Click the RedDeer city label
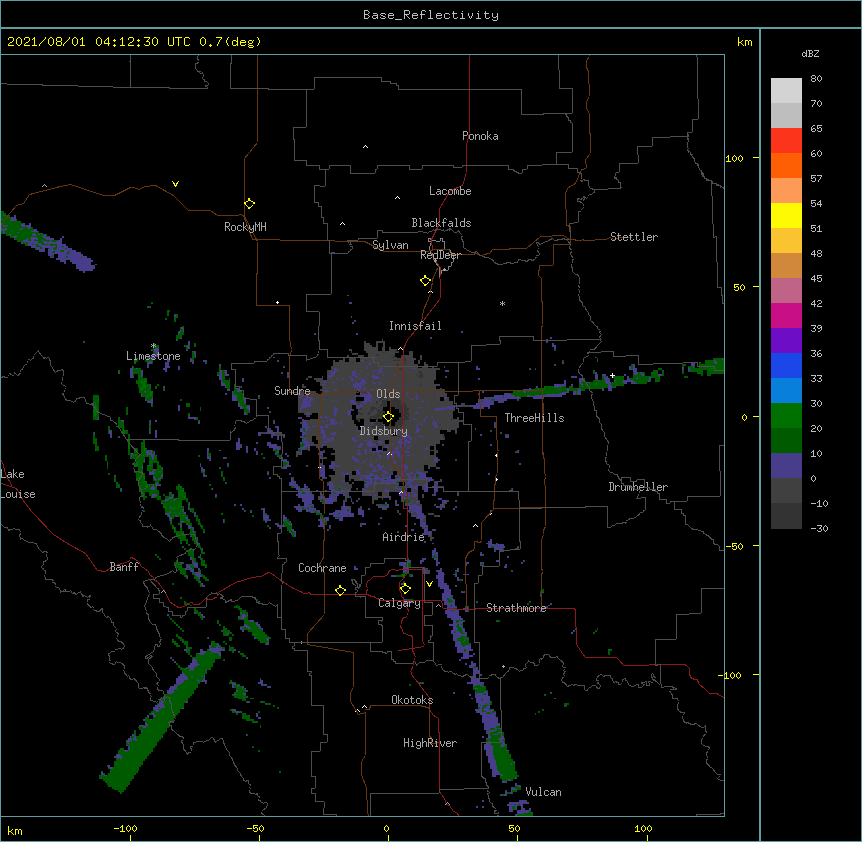 pos(440,255)
